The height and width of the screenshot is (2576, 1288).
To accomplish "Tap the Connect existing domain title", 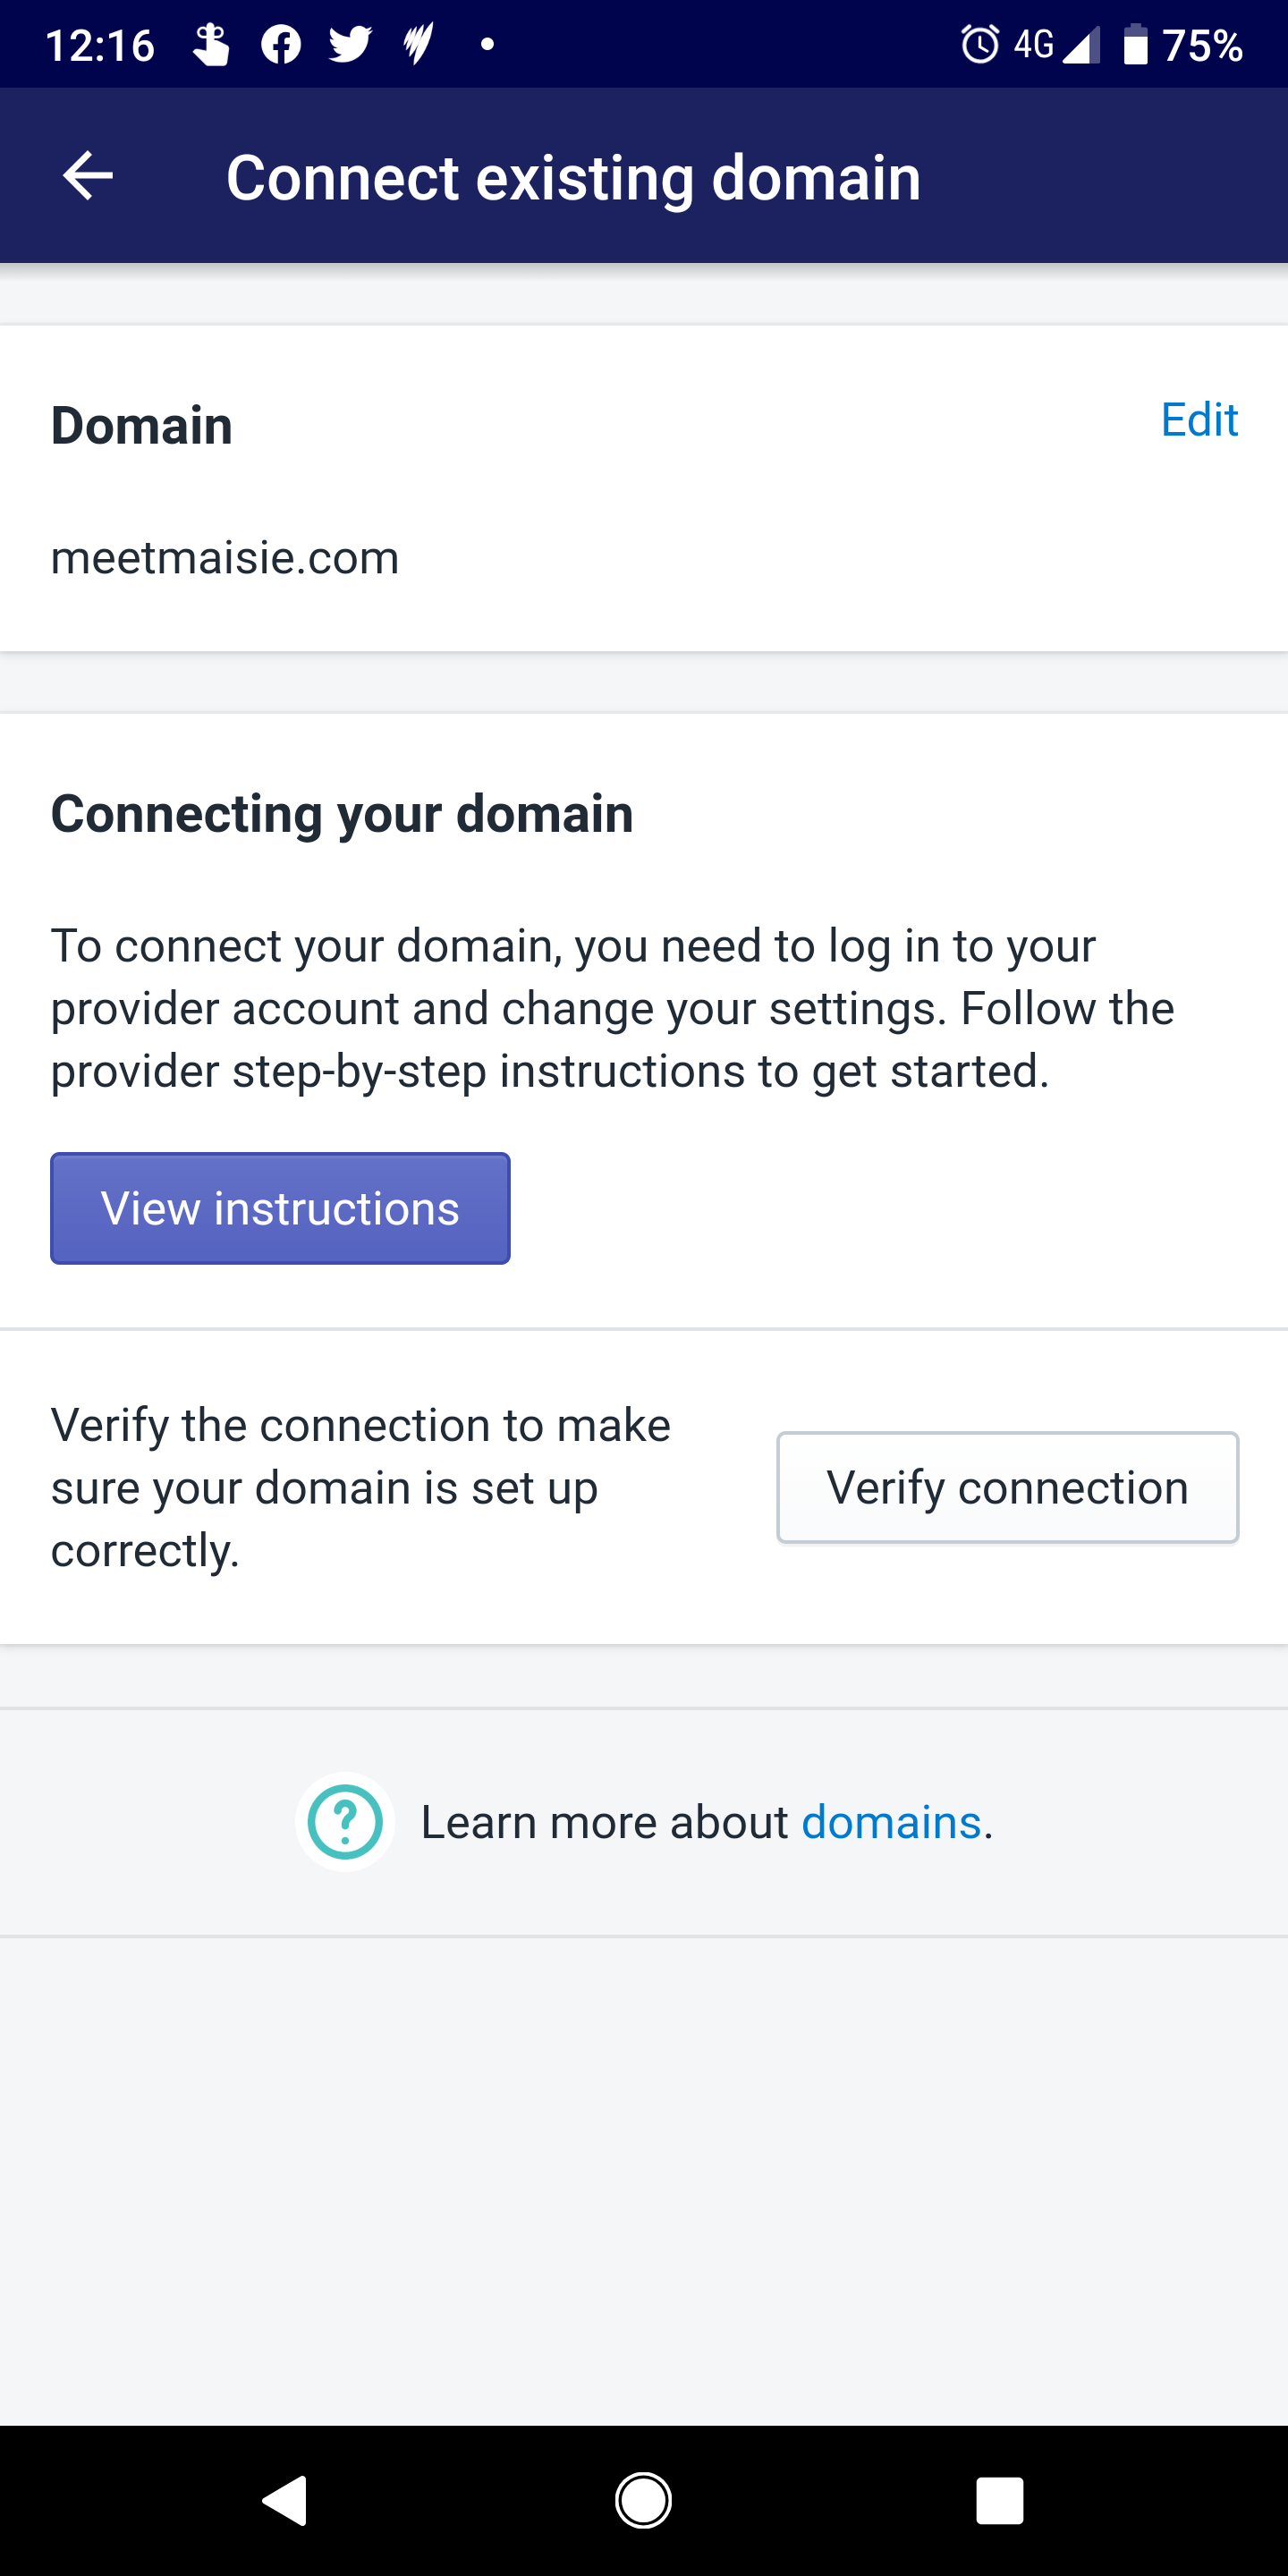I will tap(573, 177).
